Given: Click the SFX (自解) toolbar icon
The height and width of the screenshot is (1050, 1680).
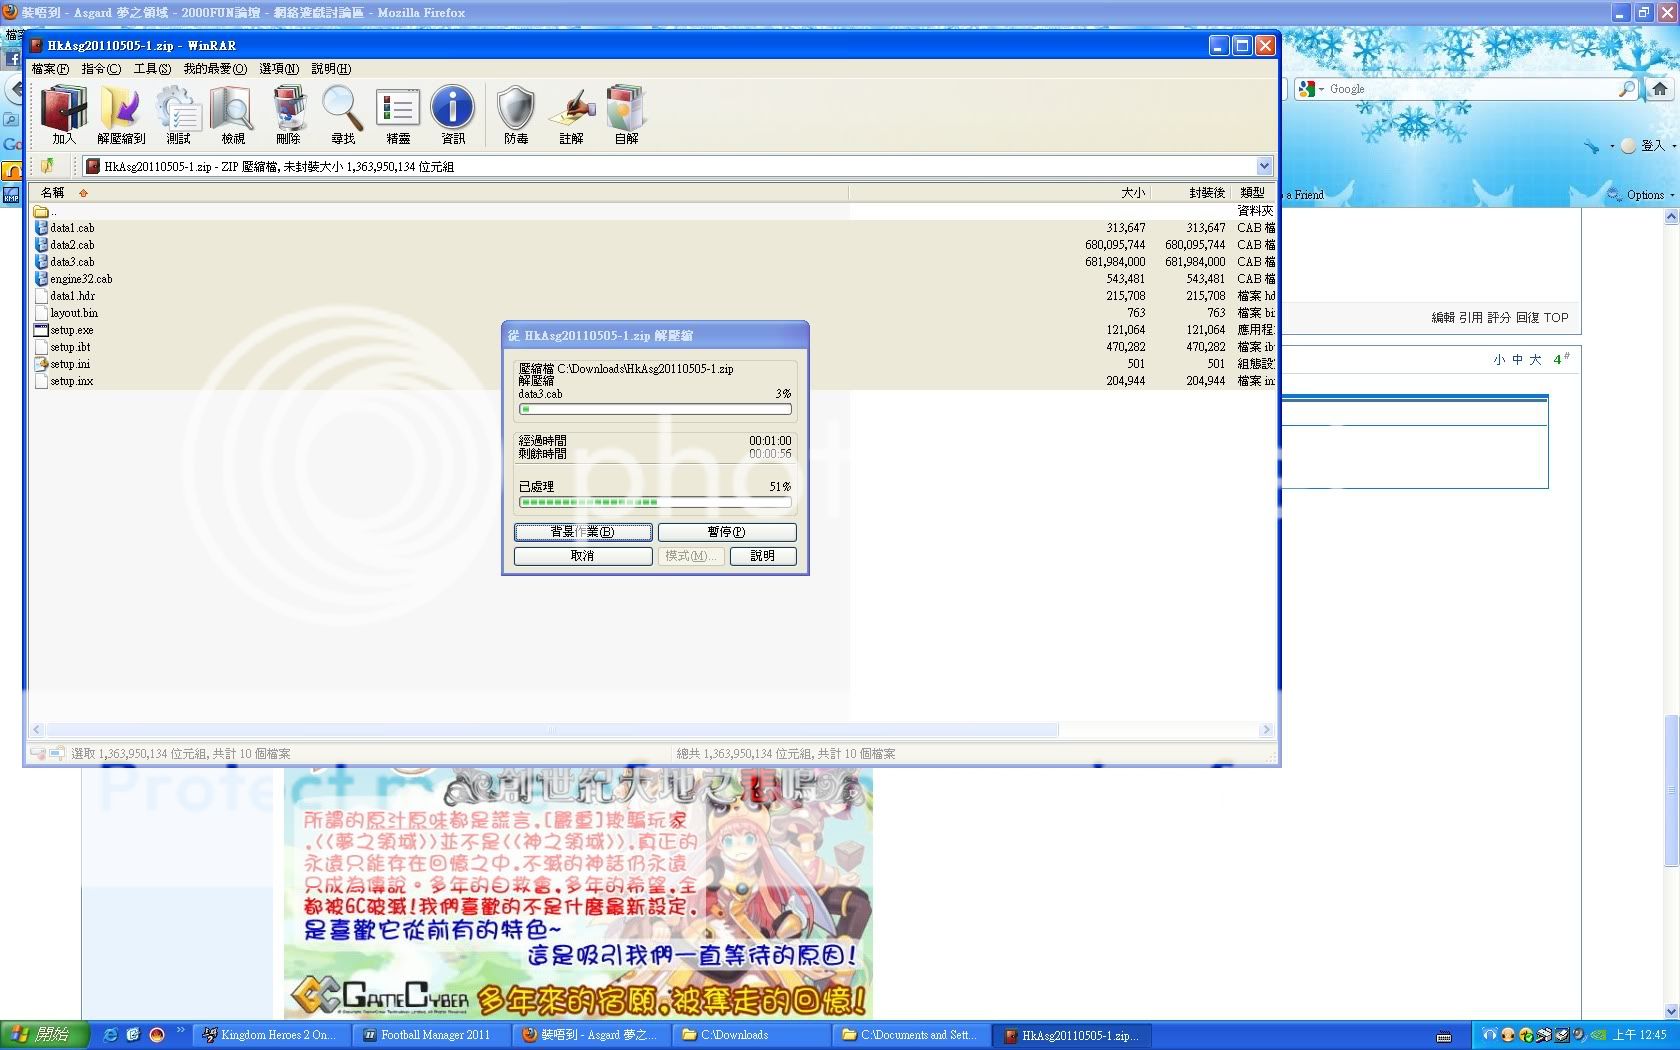Looking at the screenshot, I should pos(626,114).
